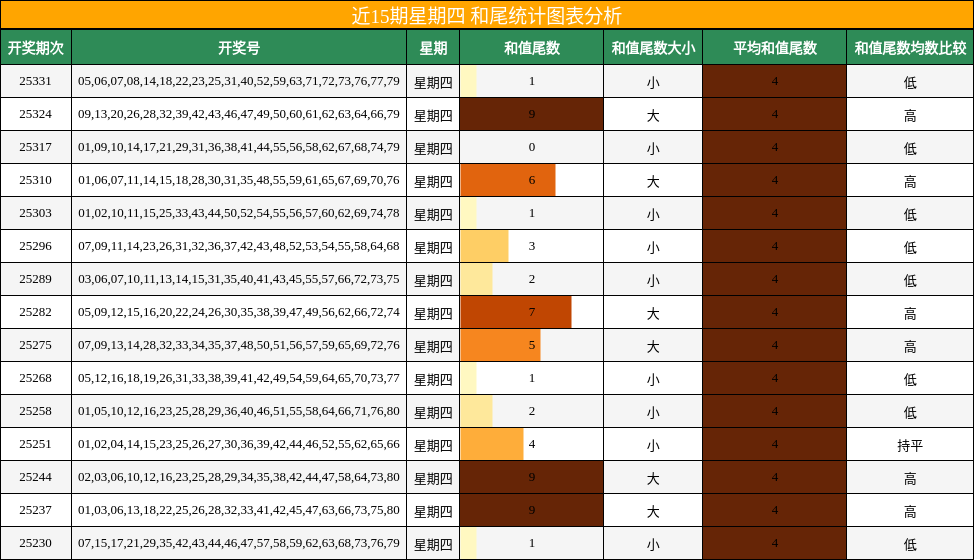Select the 低 comparison cell for period 25230
The width and height of the screenshot is (974, 560).
[910, 543]
